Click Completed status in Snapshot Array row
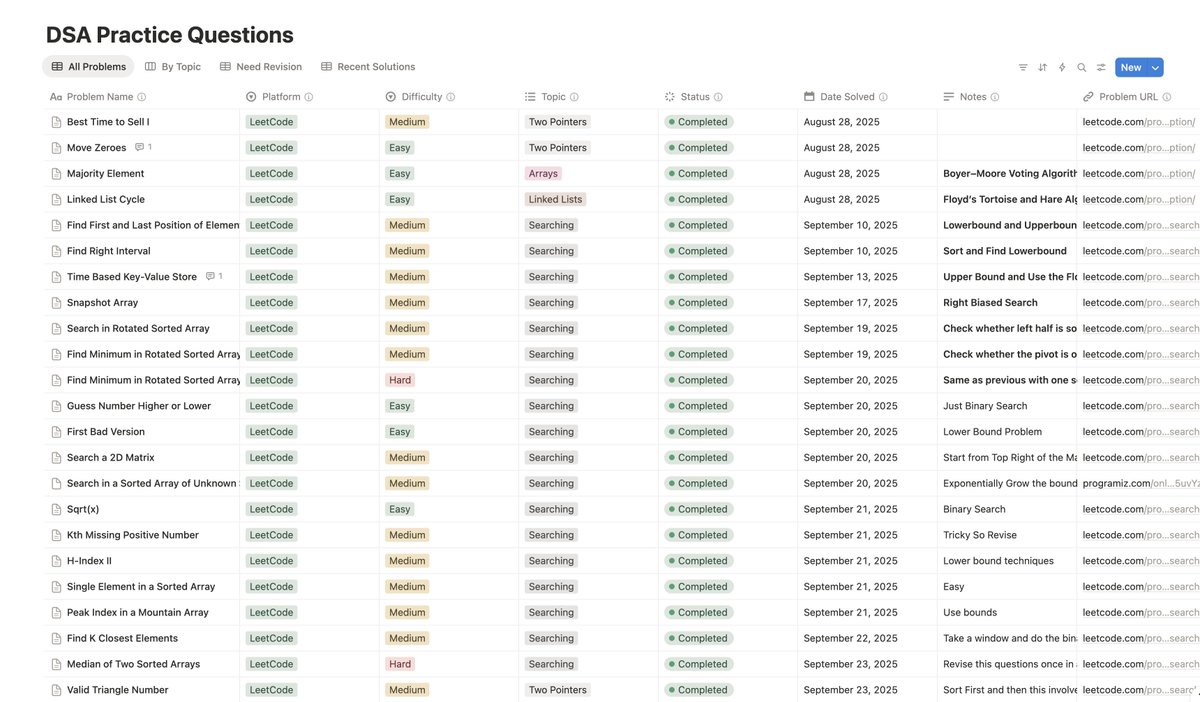The image size is (1200, 702). pyautogui.click(x=698, y=302)
